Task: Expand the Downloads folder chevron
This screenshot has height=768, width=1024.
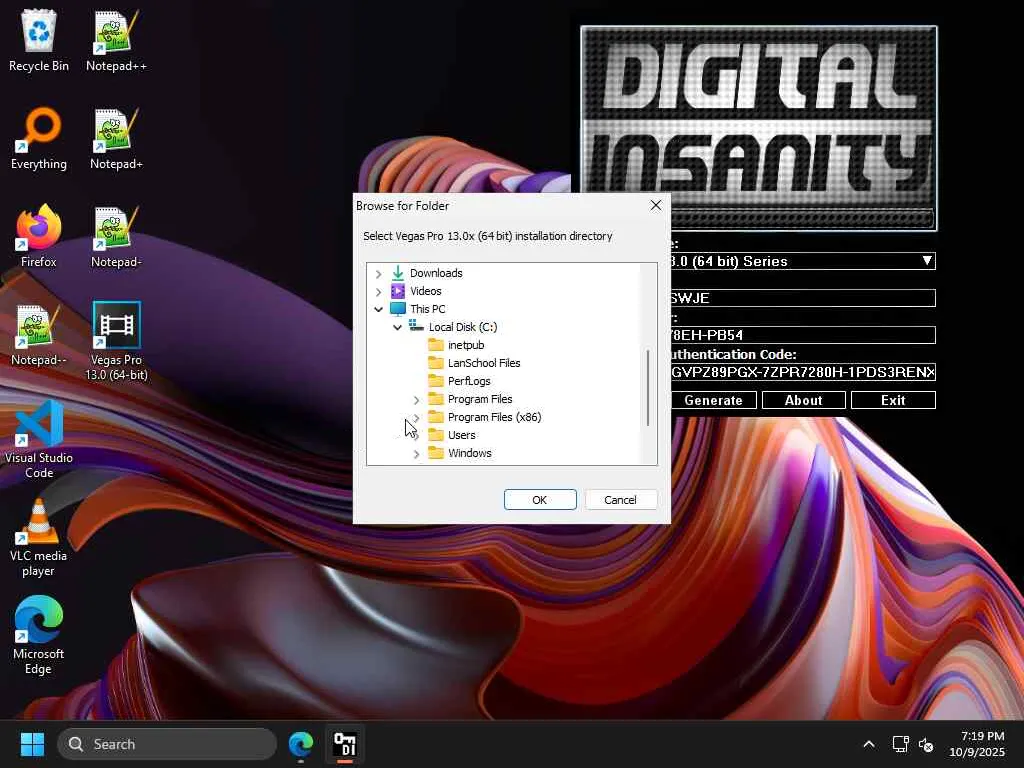Action: click(379, 273)
